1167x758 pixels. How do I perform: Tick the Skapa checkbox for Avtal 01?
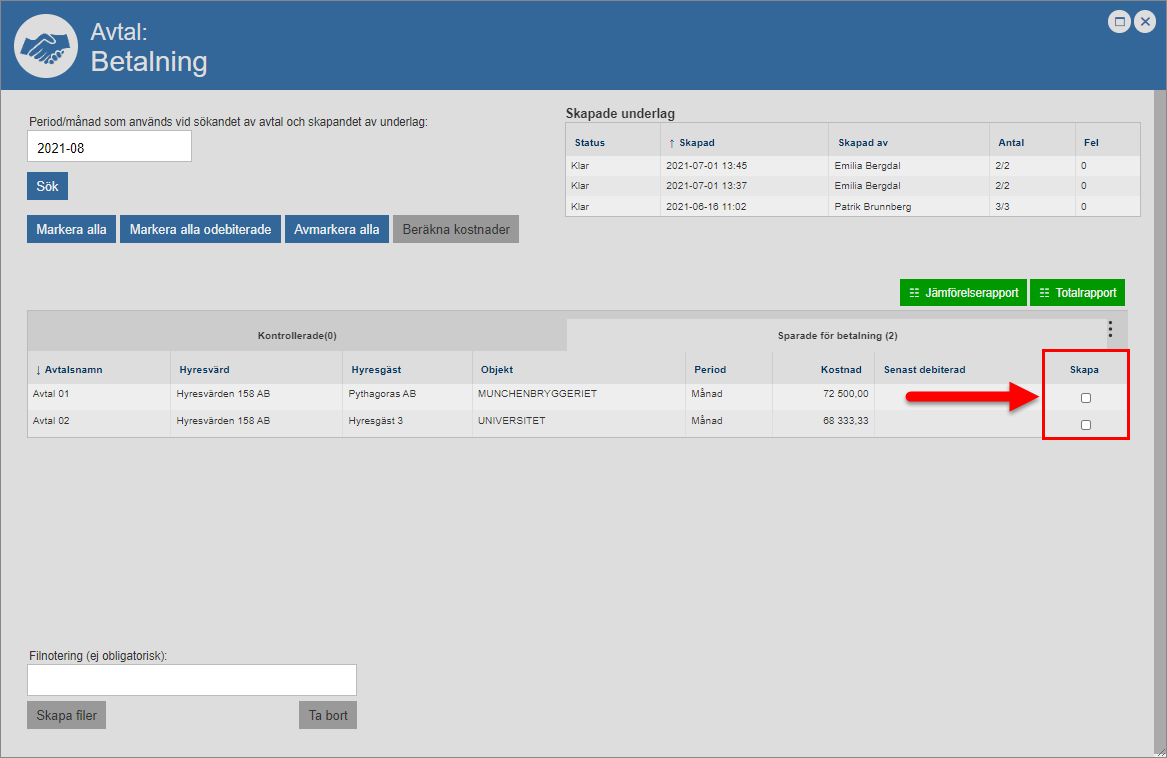[x=1086, y=398]
